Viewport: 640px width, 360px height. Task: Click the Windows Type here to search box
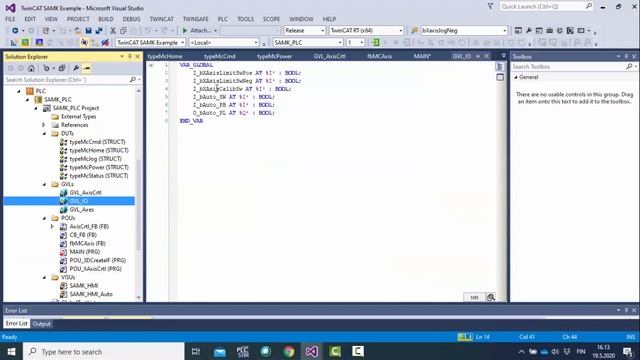click(104, 351)
